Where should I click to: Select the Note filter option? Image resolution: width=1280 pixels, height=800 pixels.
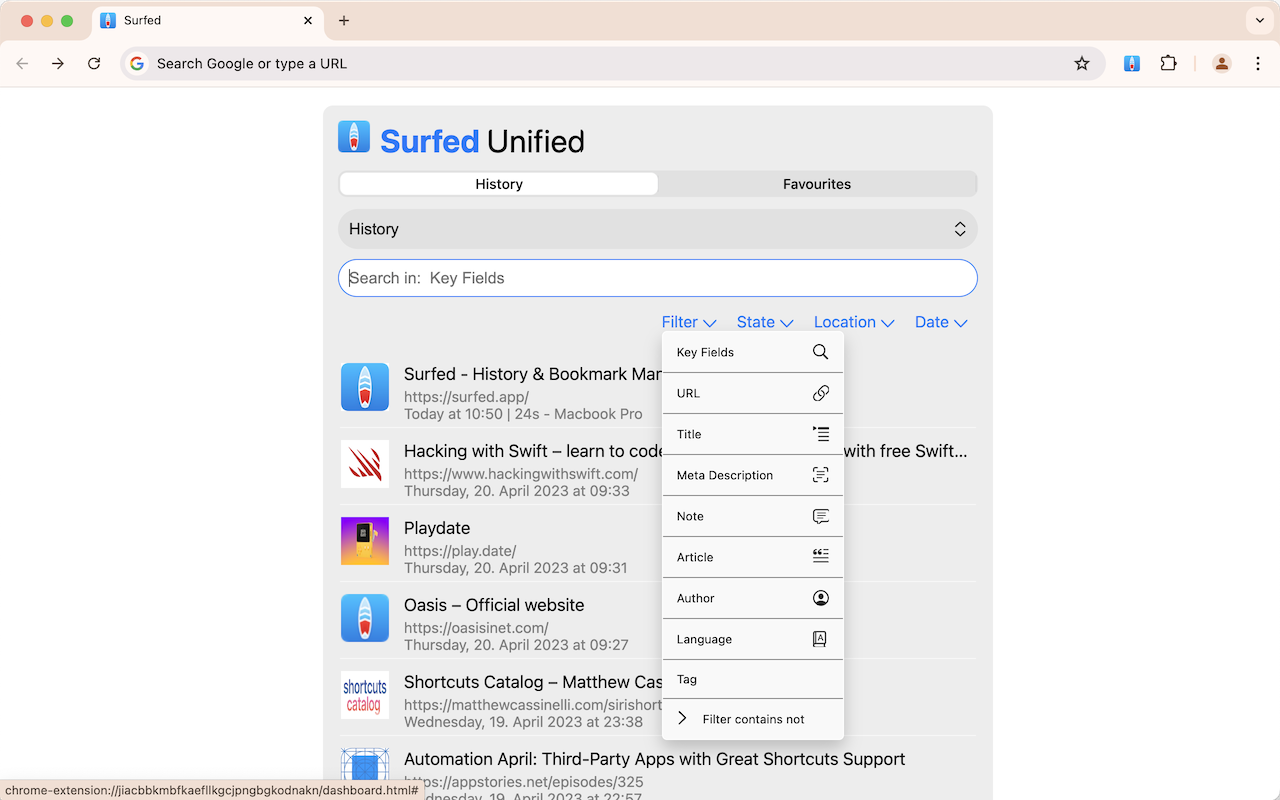[x=753, y=516]
